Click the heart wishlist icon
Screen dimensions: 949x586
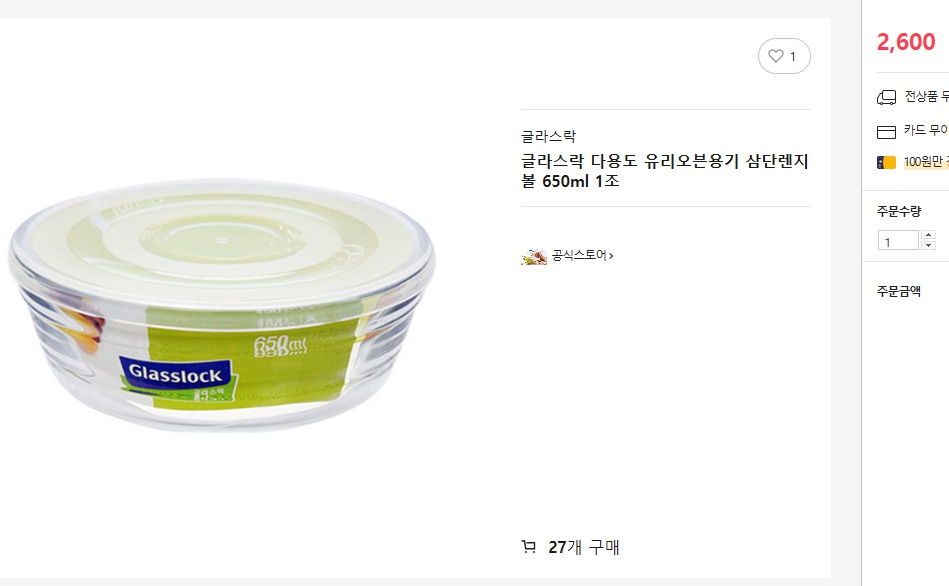[x=776, y=56]
